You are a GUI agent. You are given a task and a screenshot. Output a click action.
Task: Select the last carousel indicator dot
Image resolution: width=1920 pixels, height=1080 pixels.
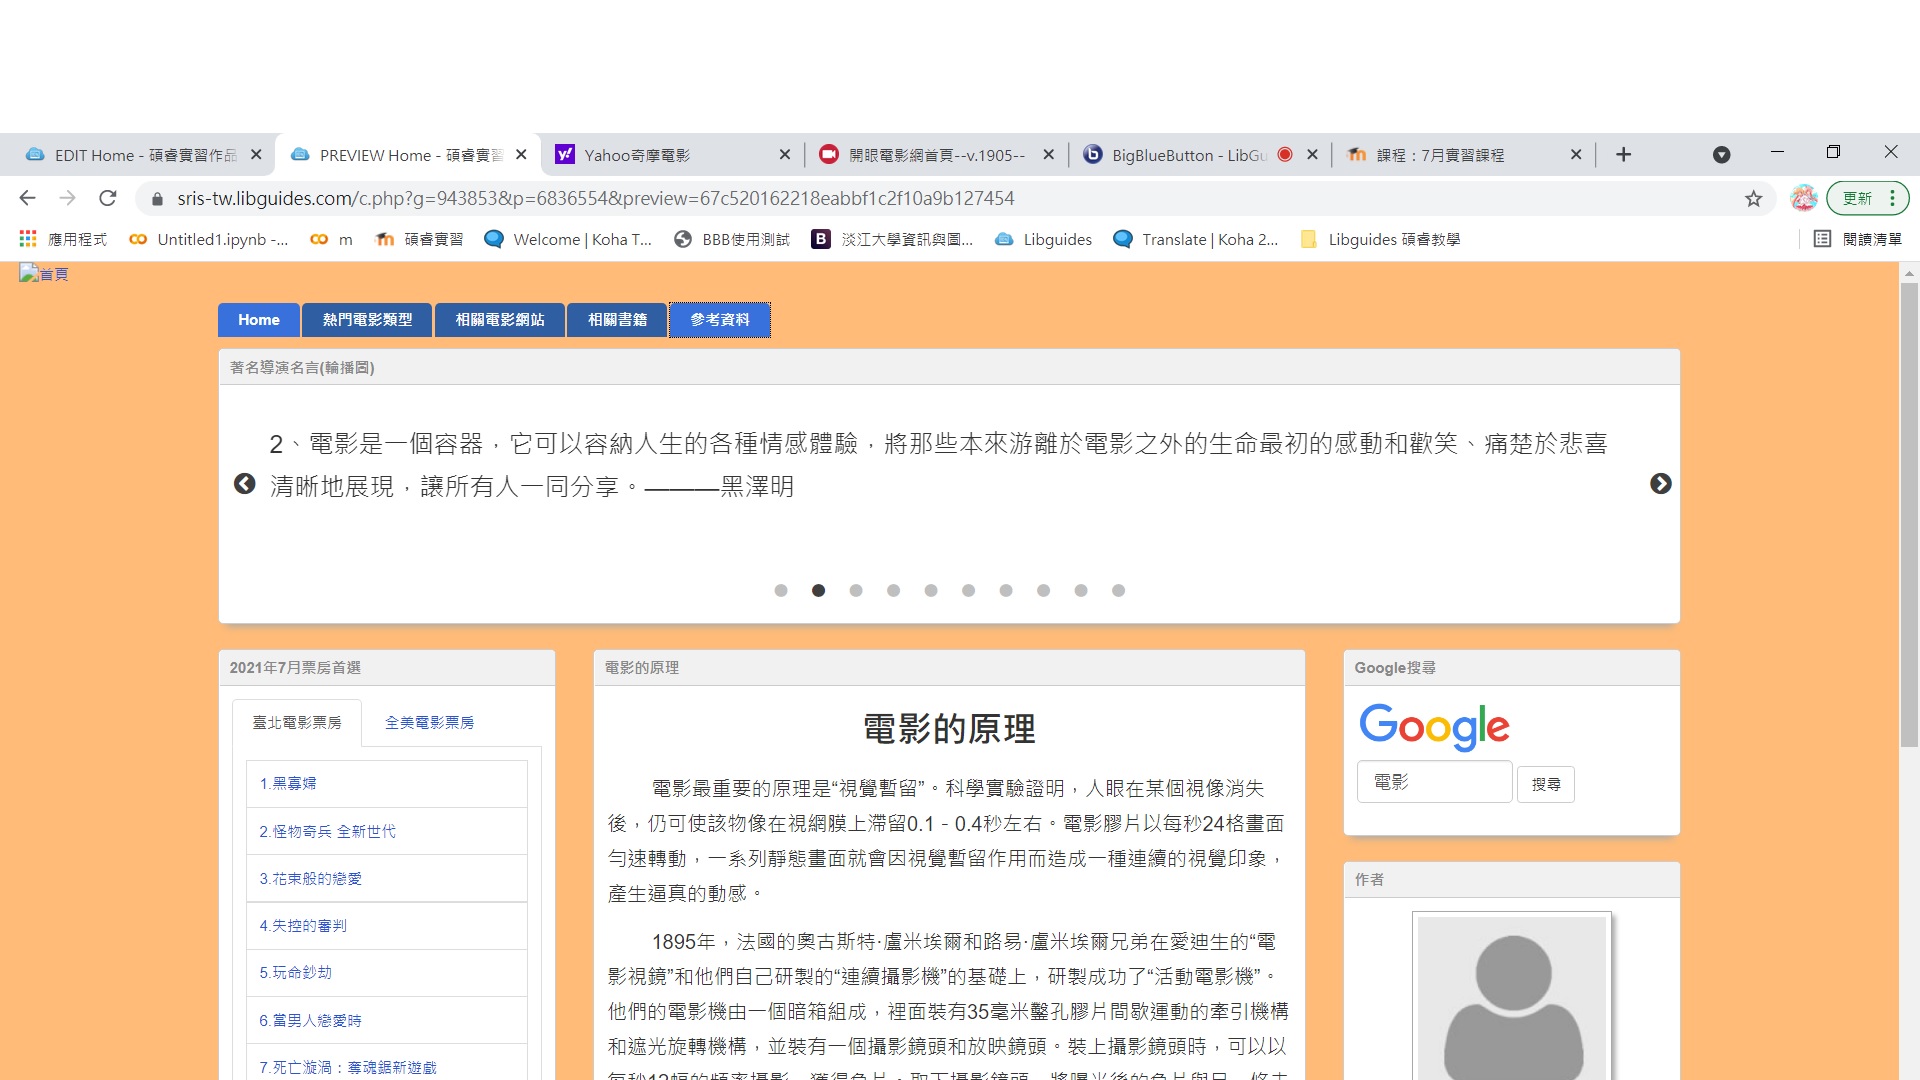point(1118,591)
